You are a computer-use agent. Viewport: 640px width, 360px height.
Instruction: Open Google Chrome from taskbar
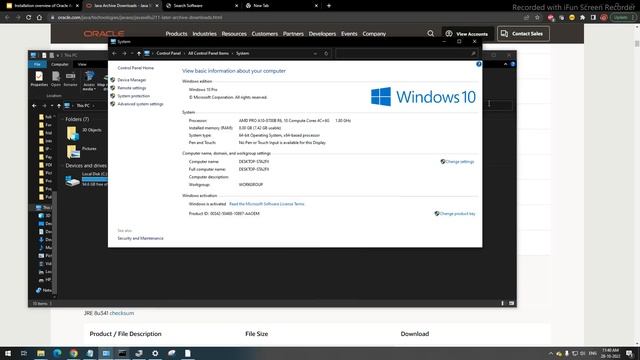pyautogui.click(x=73, y=353)
